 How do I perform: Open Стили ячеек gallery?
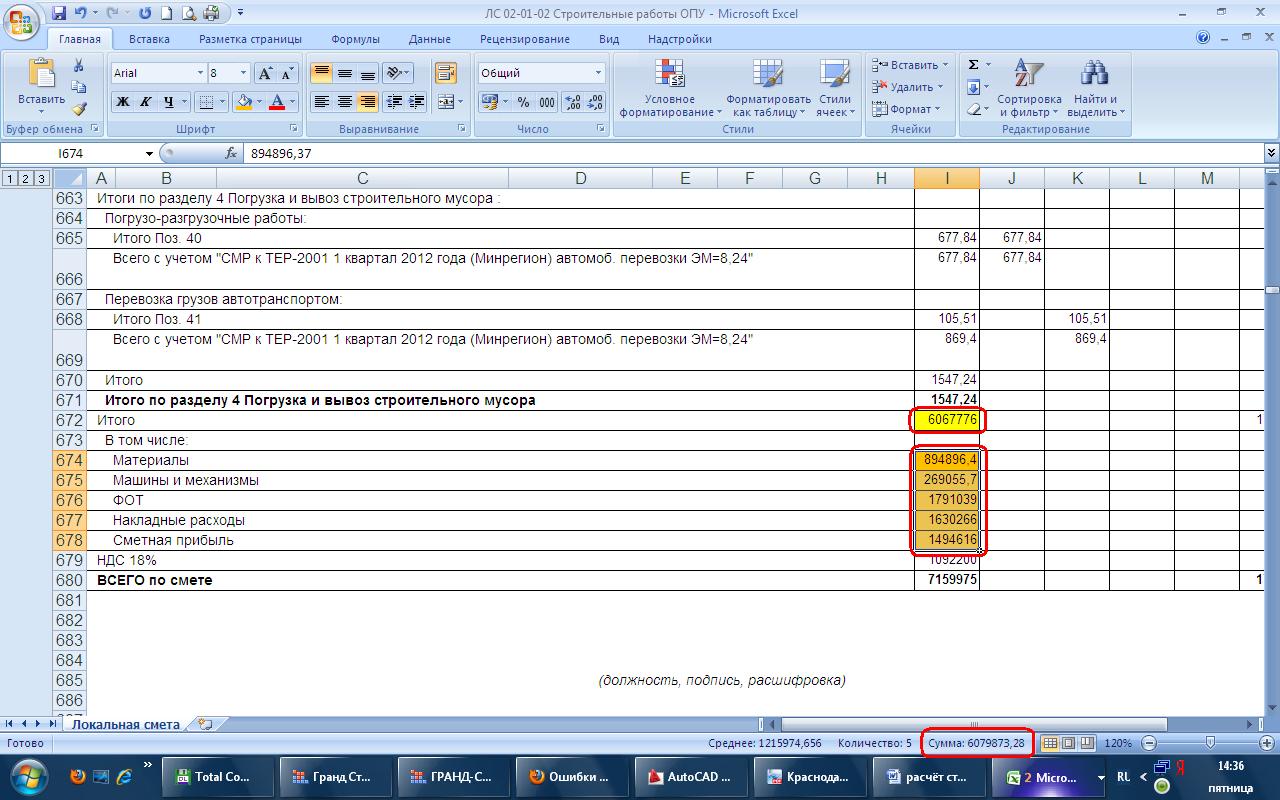tap(834, 88)
